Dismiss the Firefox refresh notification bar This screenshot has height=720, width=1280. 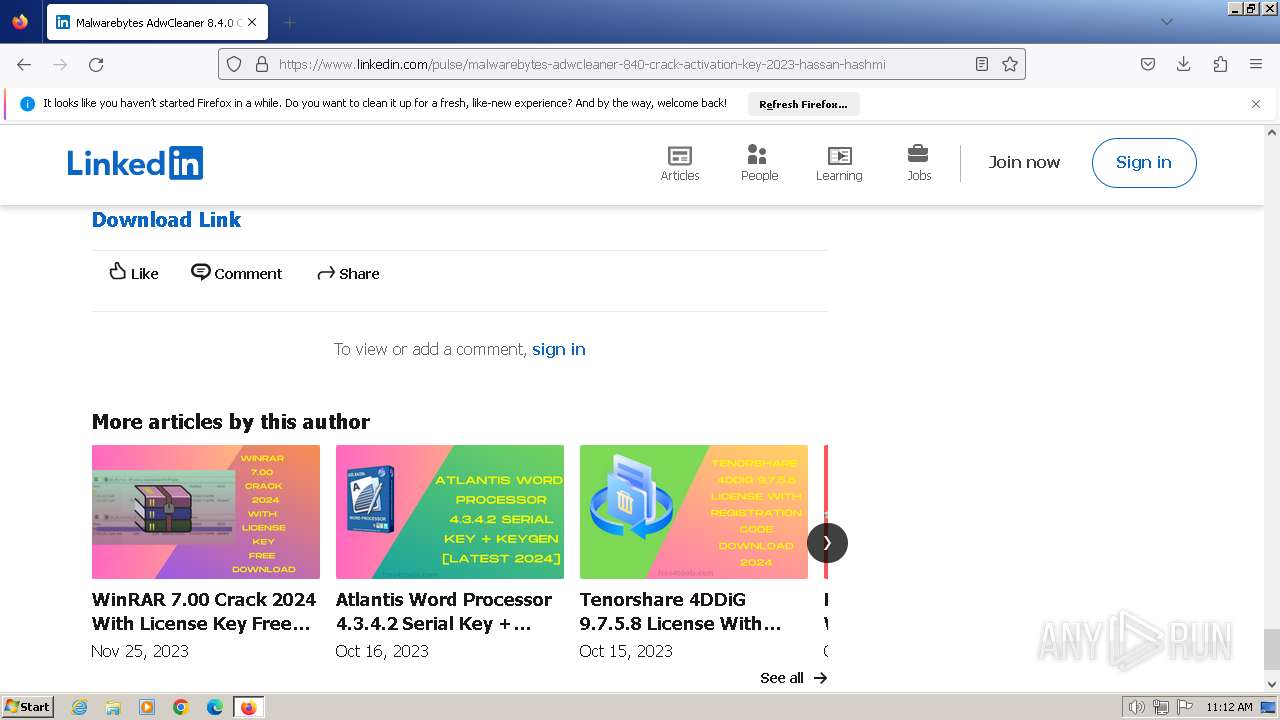(x=1256, y=104)
